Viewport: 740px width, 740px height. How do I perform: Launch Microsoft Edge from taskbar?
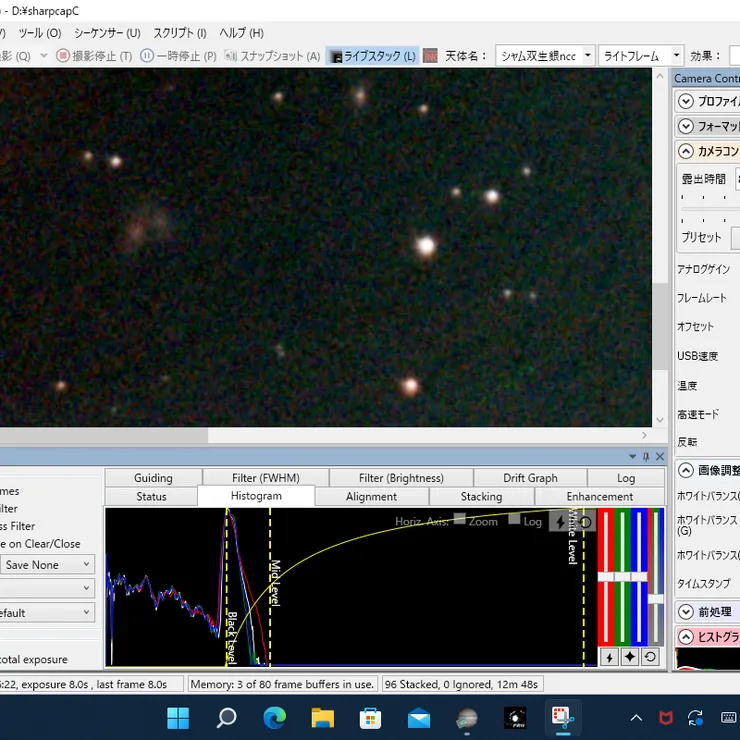click(275, 718)
